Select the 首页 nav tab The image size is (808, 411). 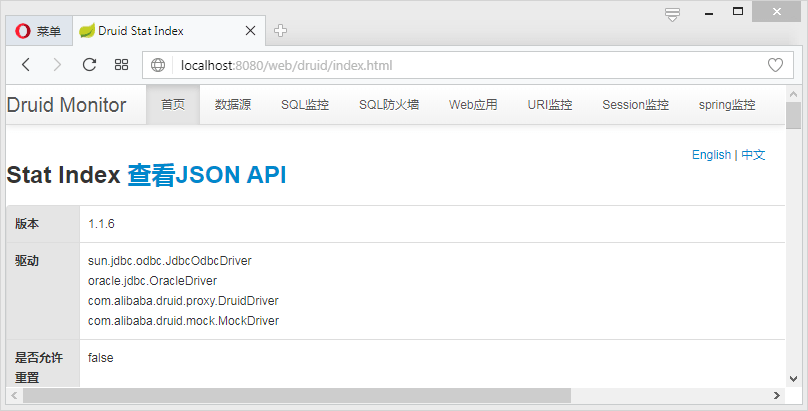(173, 105)
